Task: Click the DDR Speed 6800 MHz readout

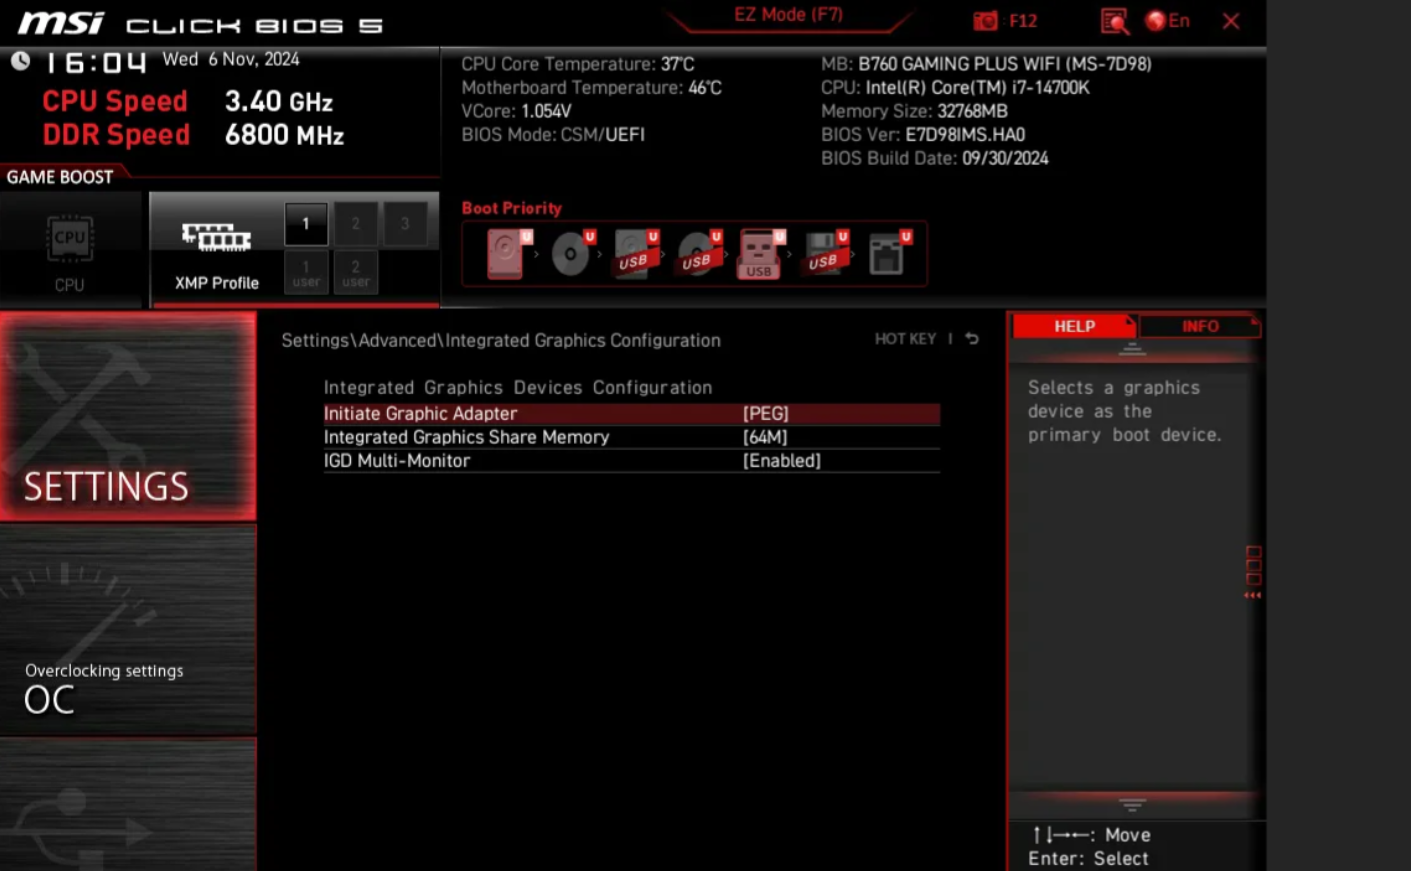Action: coord(193,135)
